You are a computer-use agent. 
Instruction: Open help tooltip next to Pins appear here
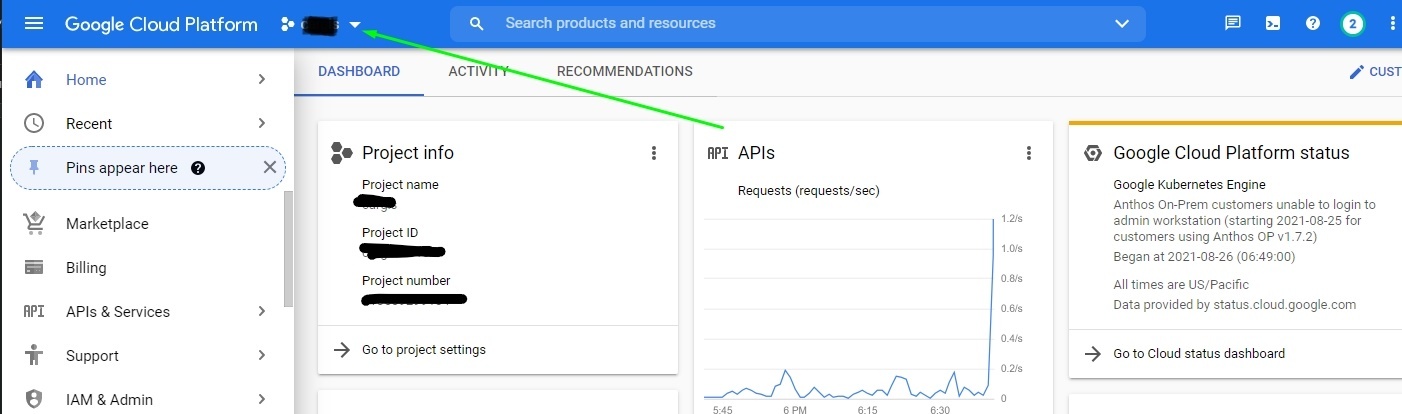198,168
